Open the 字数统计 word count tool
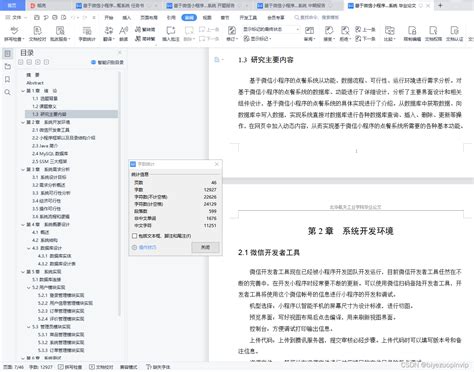 [87, 34]
